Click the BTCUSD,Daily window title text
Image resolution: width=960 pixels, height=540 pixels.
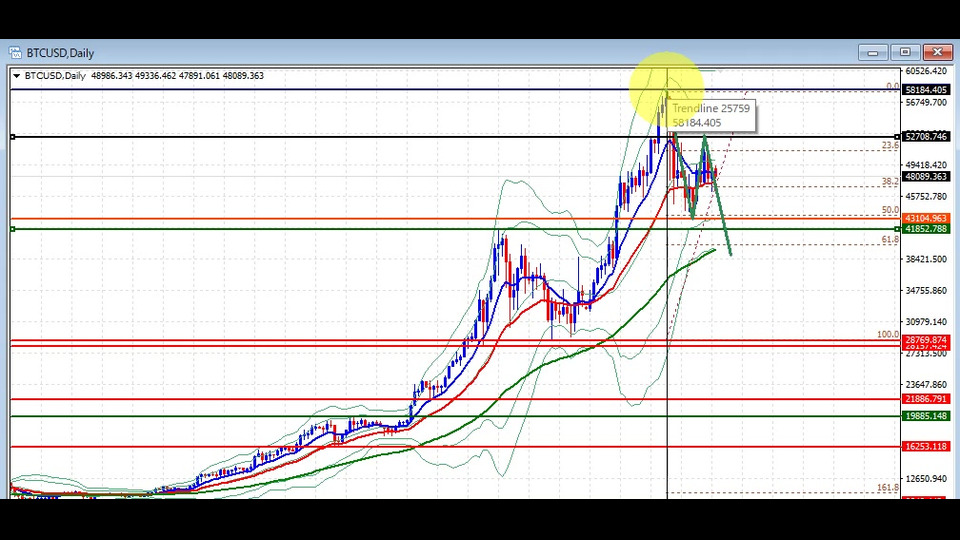(x=60, y=53)
